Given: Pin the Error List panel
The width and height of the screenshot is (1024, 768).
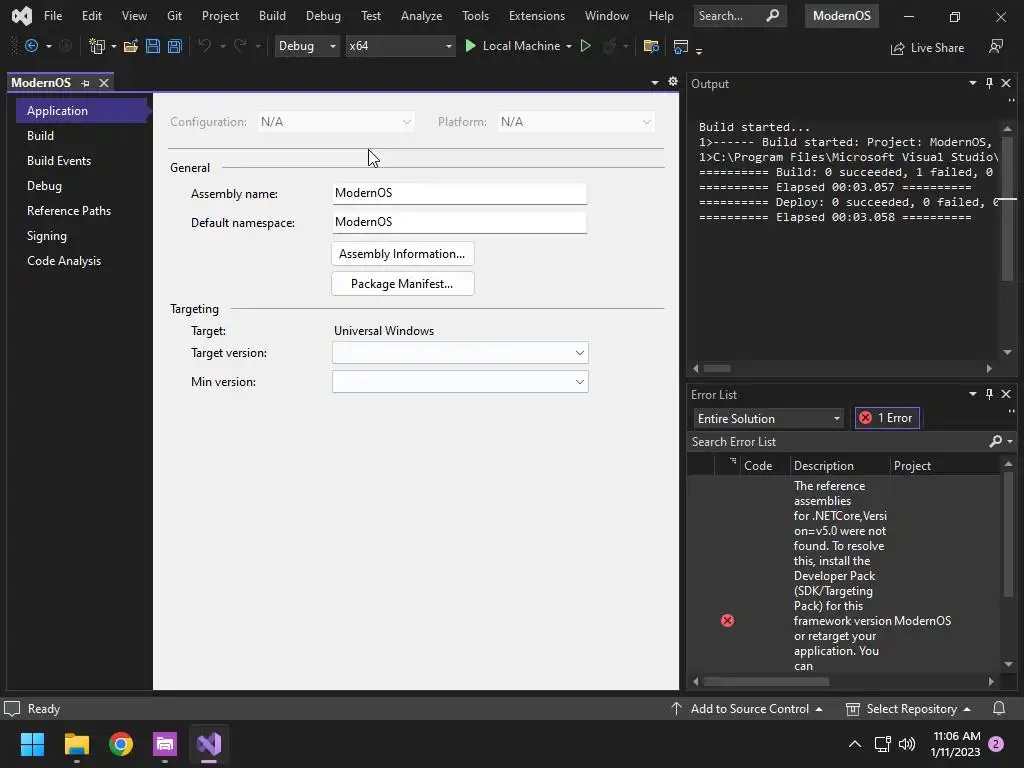Looking at the screenshot, I should pyautogui.click(x=989, y=394).
